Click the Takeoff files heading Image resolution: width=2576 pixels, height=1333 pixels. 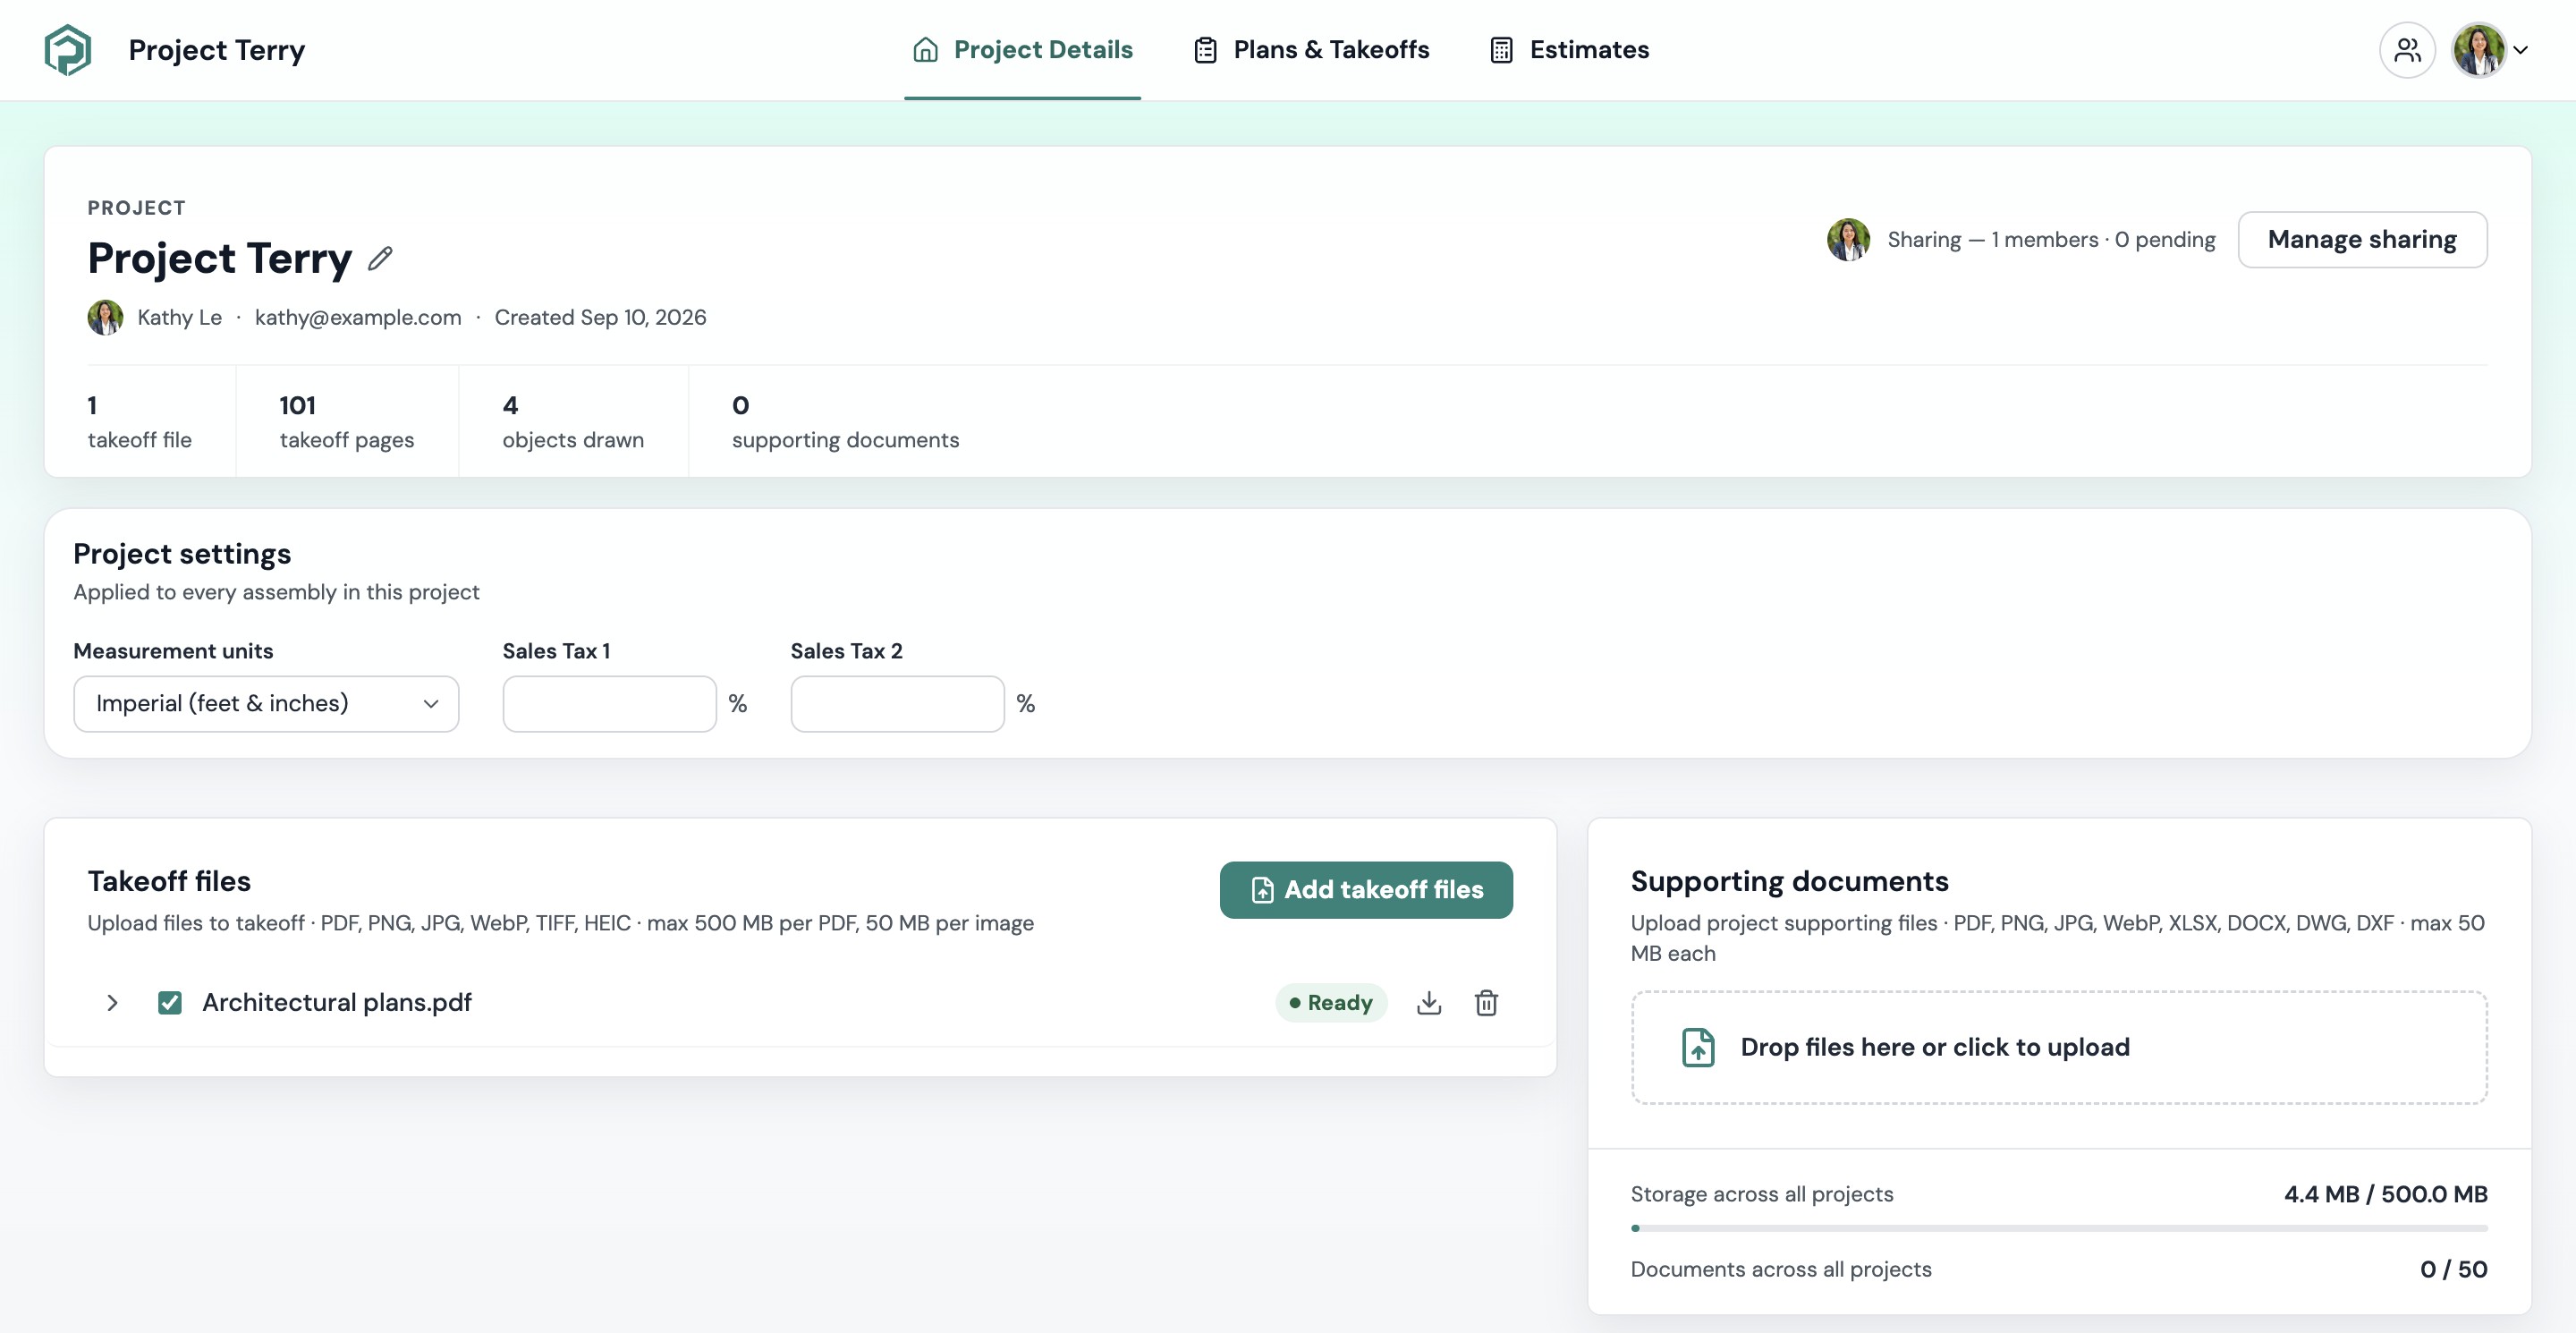click(169, 881)
